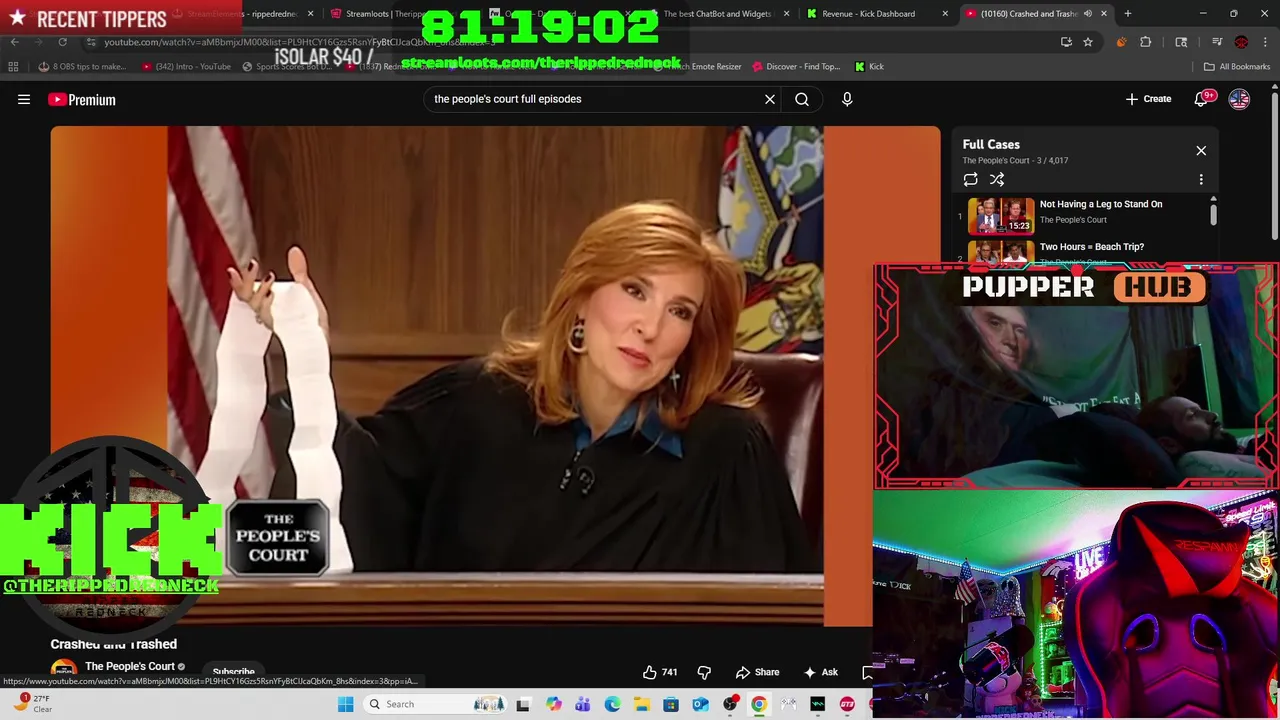Open Microsoft Teams from taskbar
Viewport: 1280px width, 720px height.
tap(582, 704)
